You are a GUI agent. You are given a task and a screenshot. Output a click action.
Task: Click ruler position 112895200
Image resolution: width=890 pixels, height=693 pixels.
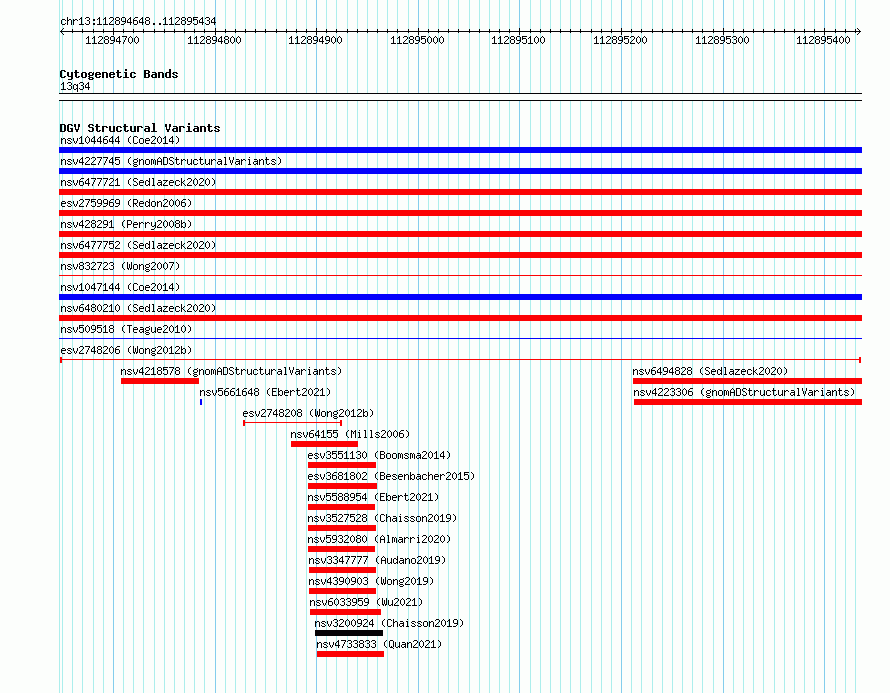[620, 40]
